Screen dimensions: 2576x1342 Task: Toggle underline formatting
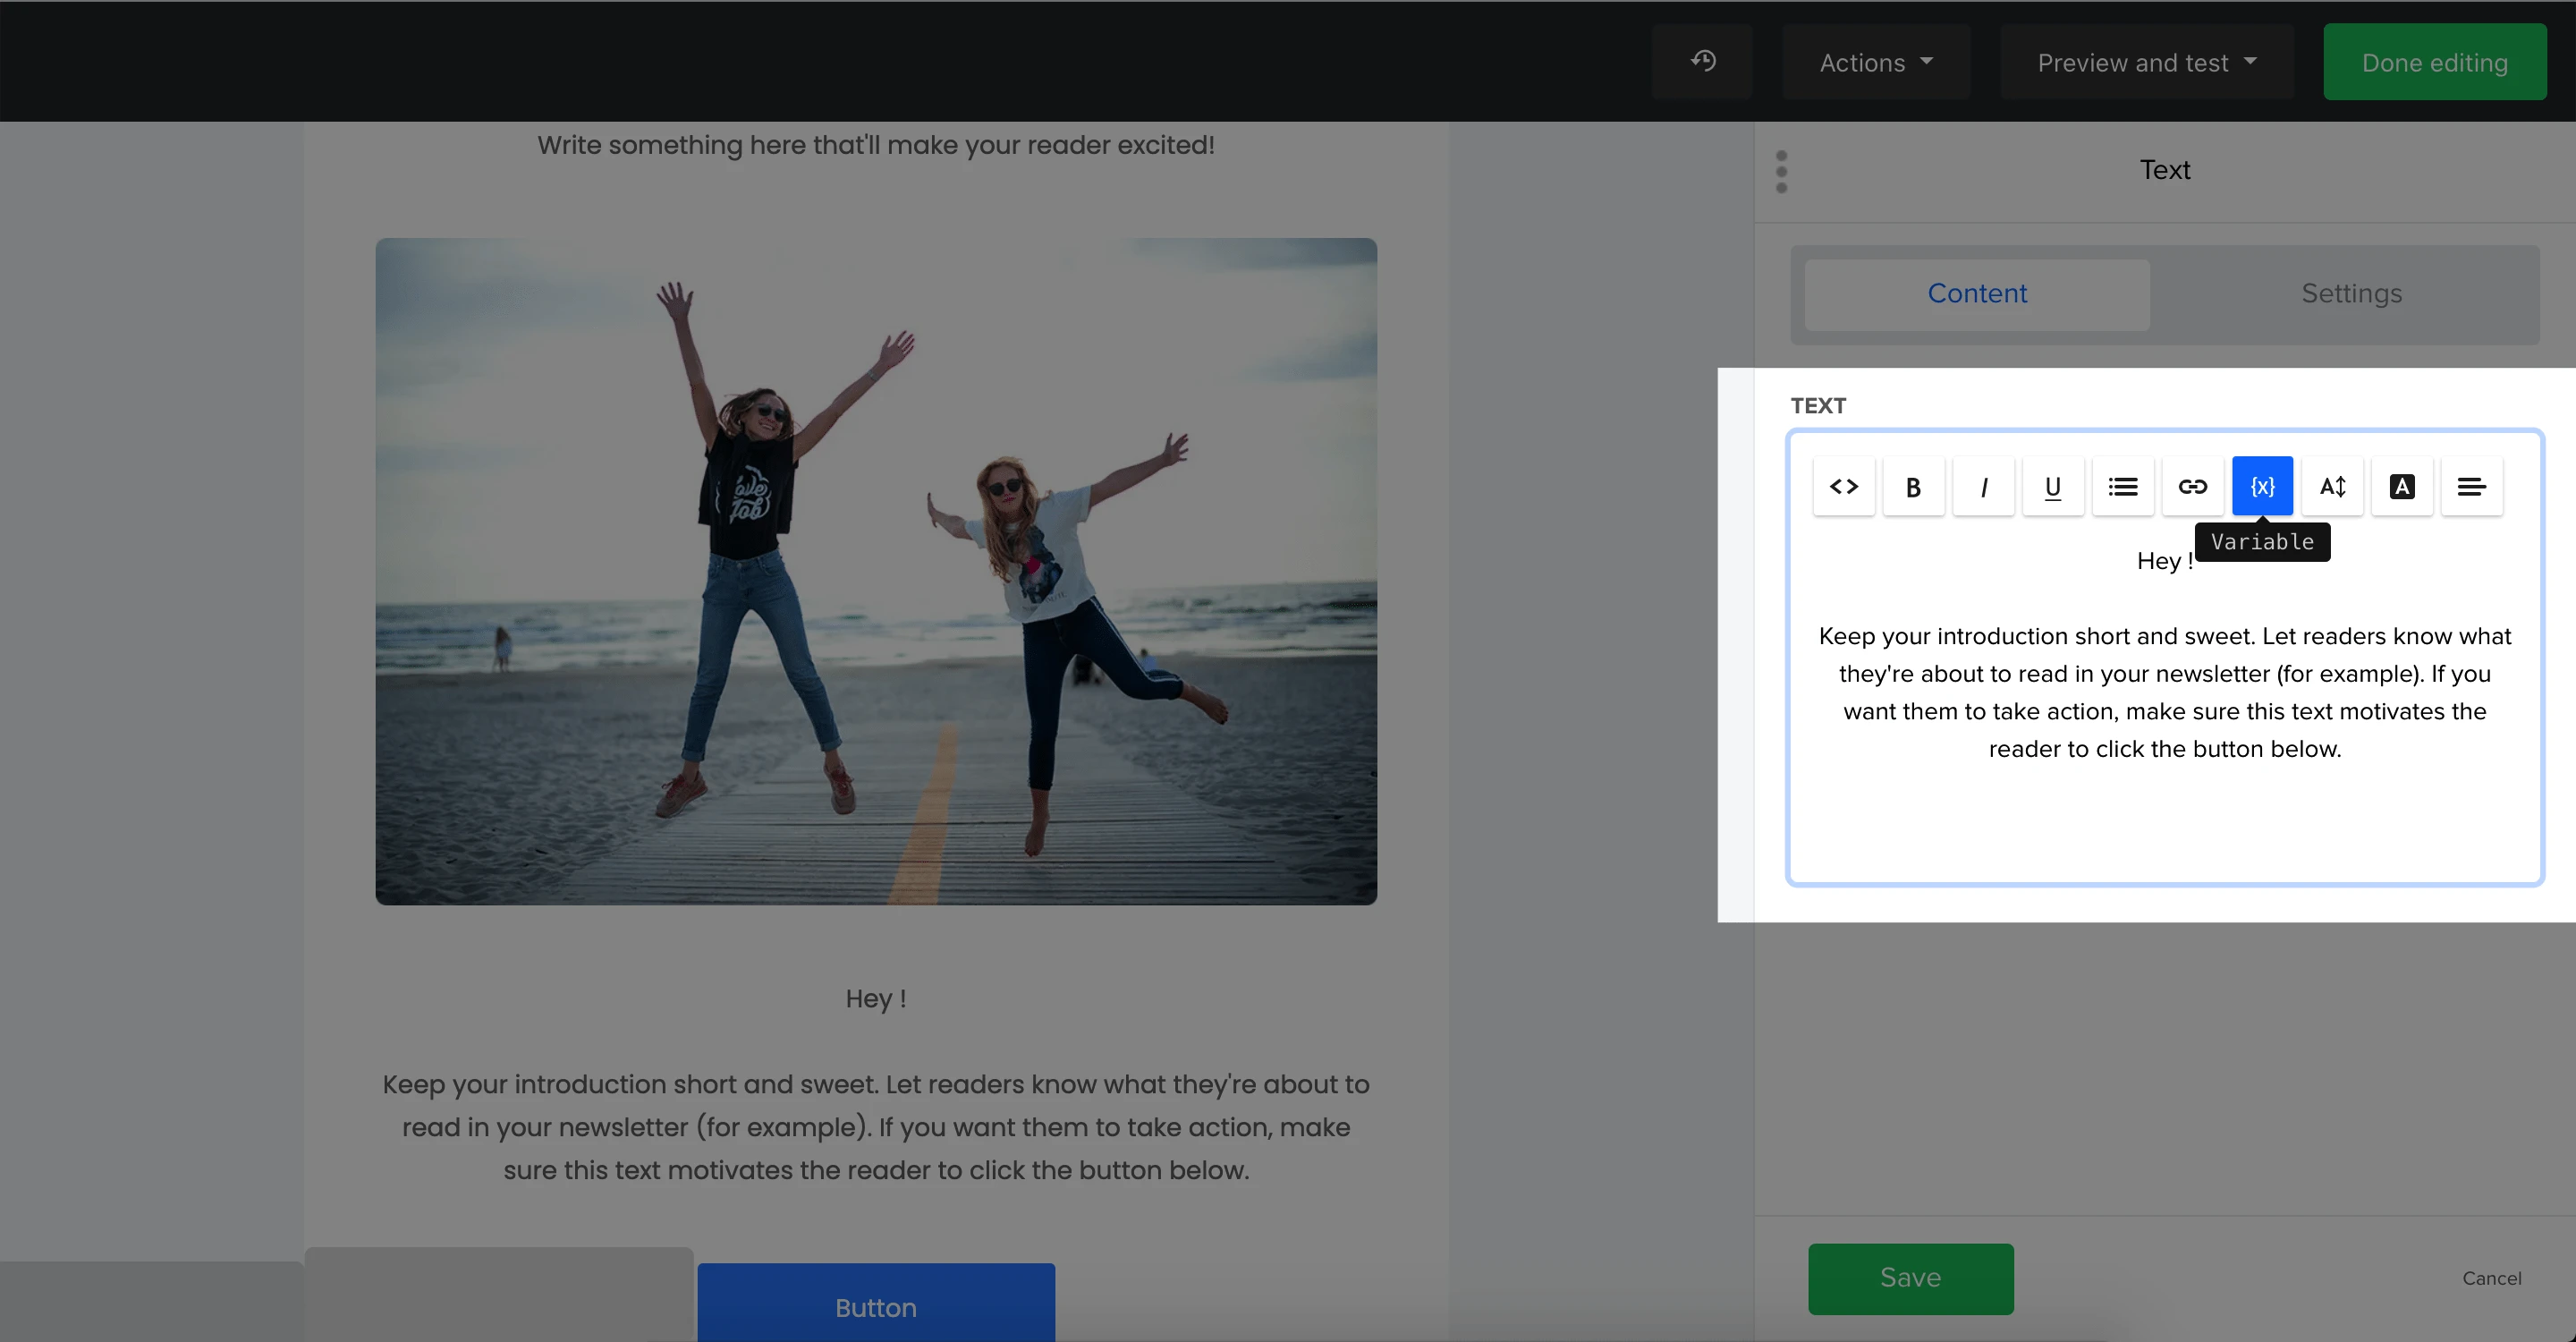click(2052, 487)
